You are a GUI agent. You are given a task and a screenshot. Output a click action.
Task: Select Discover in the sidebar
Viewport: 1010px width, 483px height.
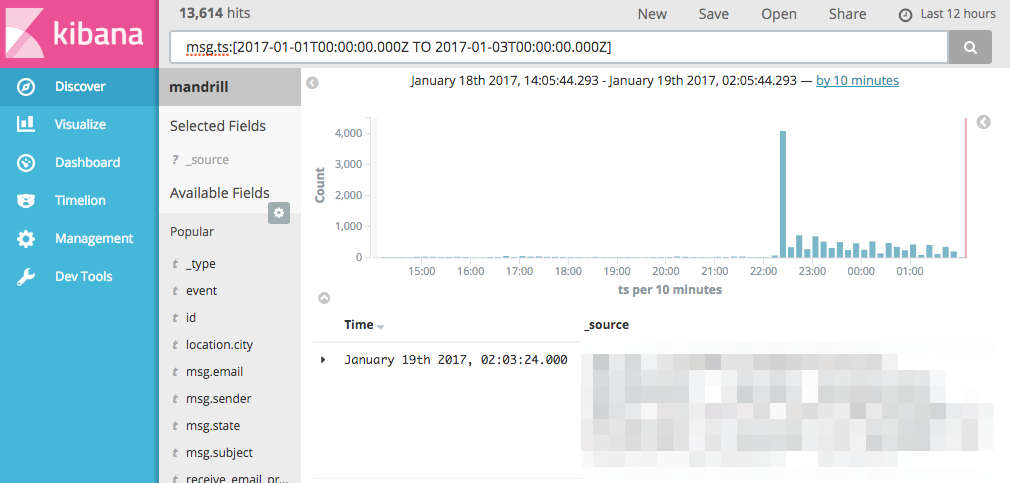coord(80,87)
